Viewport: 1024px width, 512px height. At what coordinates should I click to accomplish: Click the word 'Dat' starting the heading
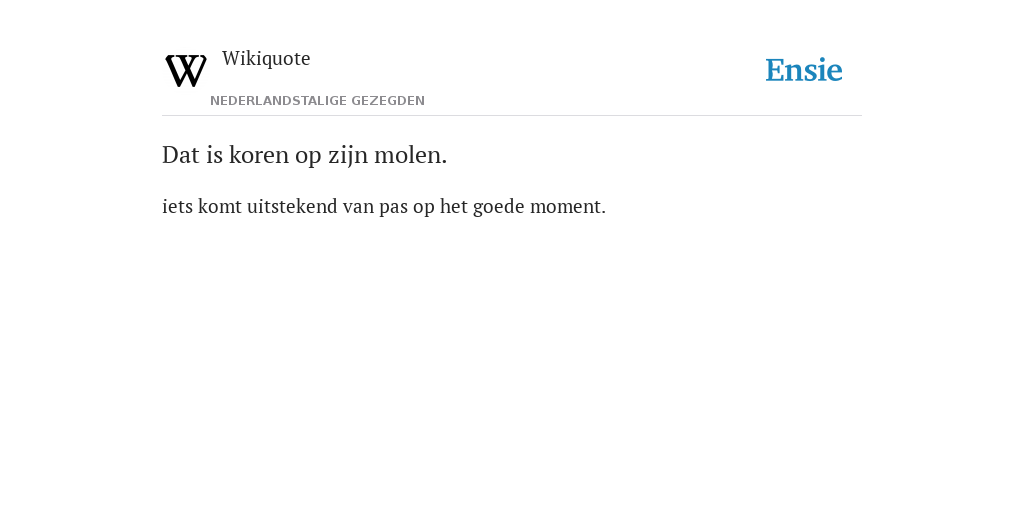pos(181,155)
